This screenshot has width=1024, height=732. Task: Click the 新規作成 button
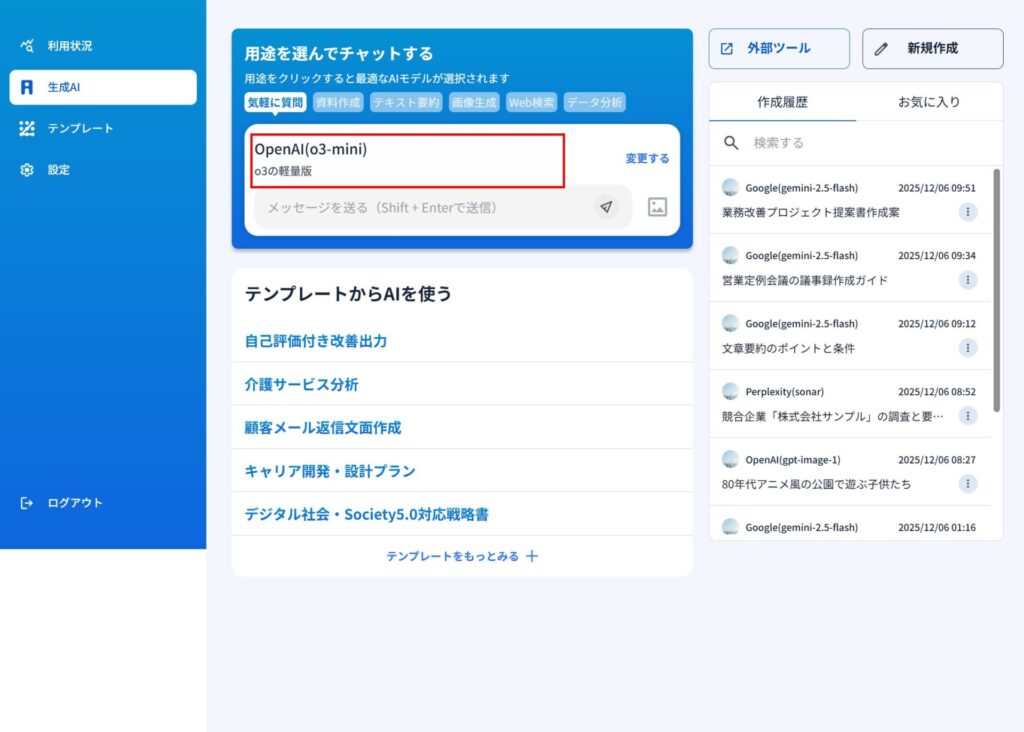pyautogui.click(x=932, y=48)
